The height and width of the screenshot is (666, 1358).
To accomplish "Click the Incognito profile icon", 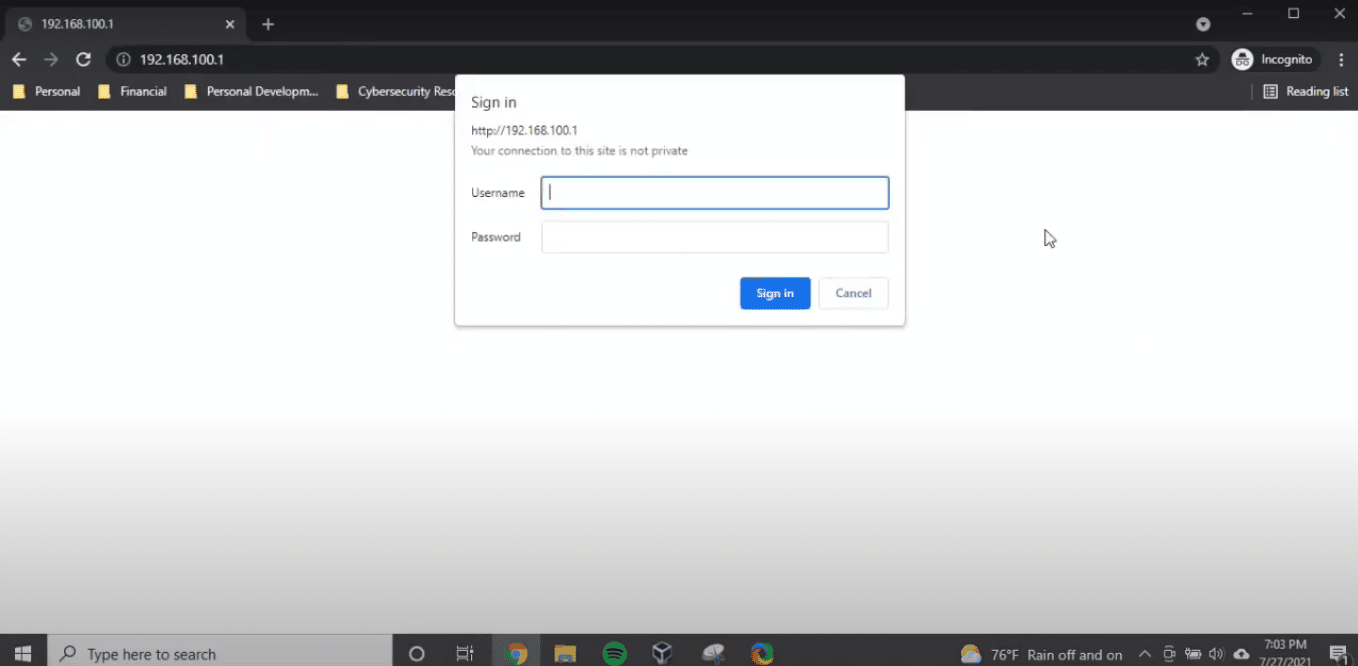I will click(x=1242, y=59).
